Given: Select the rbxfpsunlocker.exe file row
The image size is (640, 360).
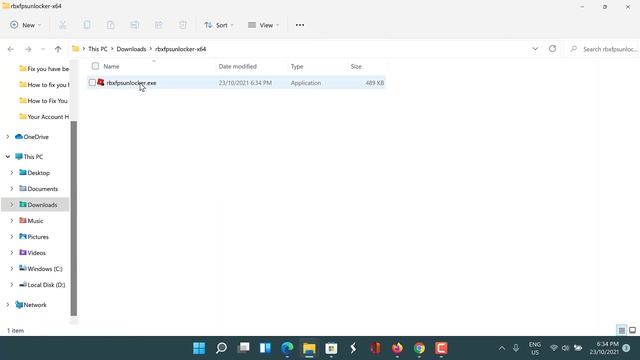Looking at the screenshot, I should click(x=236, y=83).
